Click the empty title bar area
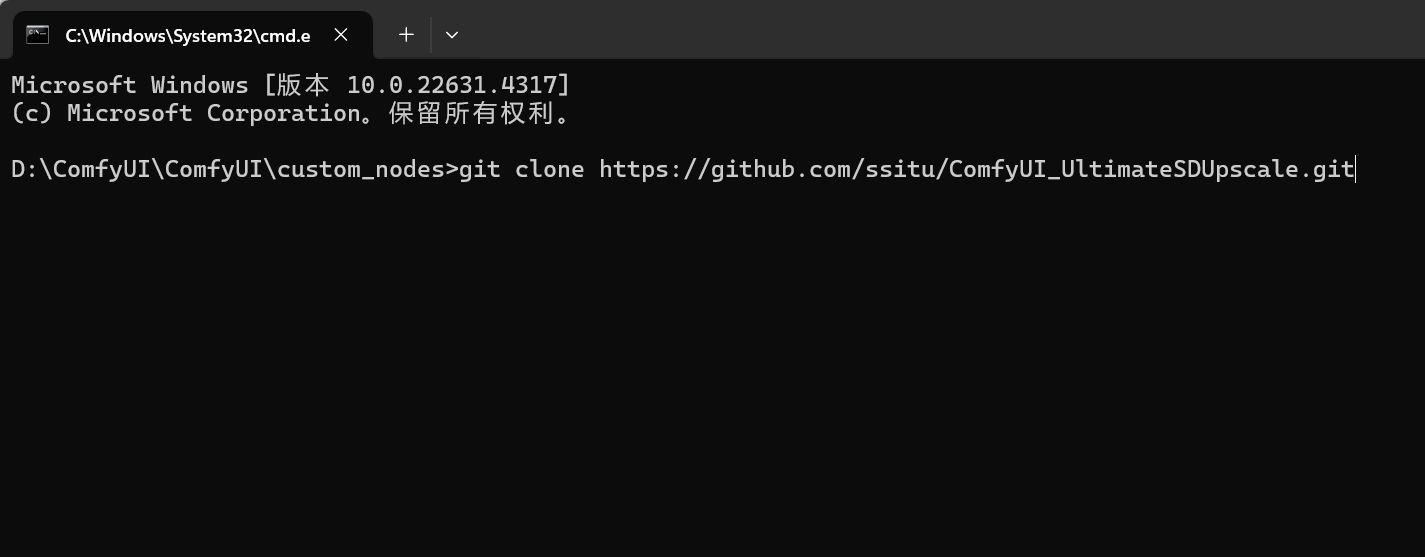The height and width of the screenshot is (557, 1425). click(x=900, y=30)
